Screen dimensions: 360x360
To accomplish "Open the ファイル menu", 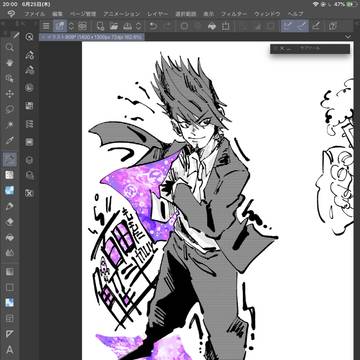I will (x=35, y=14).
